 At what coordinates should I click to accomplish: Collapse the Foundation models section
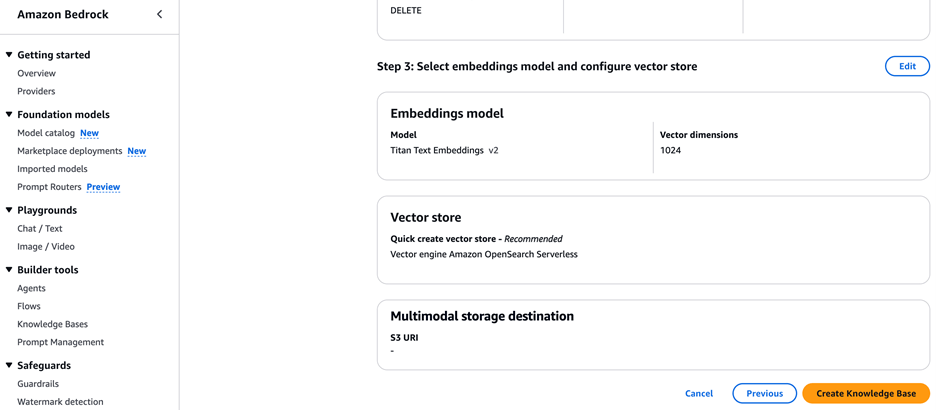pos(9,115)
